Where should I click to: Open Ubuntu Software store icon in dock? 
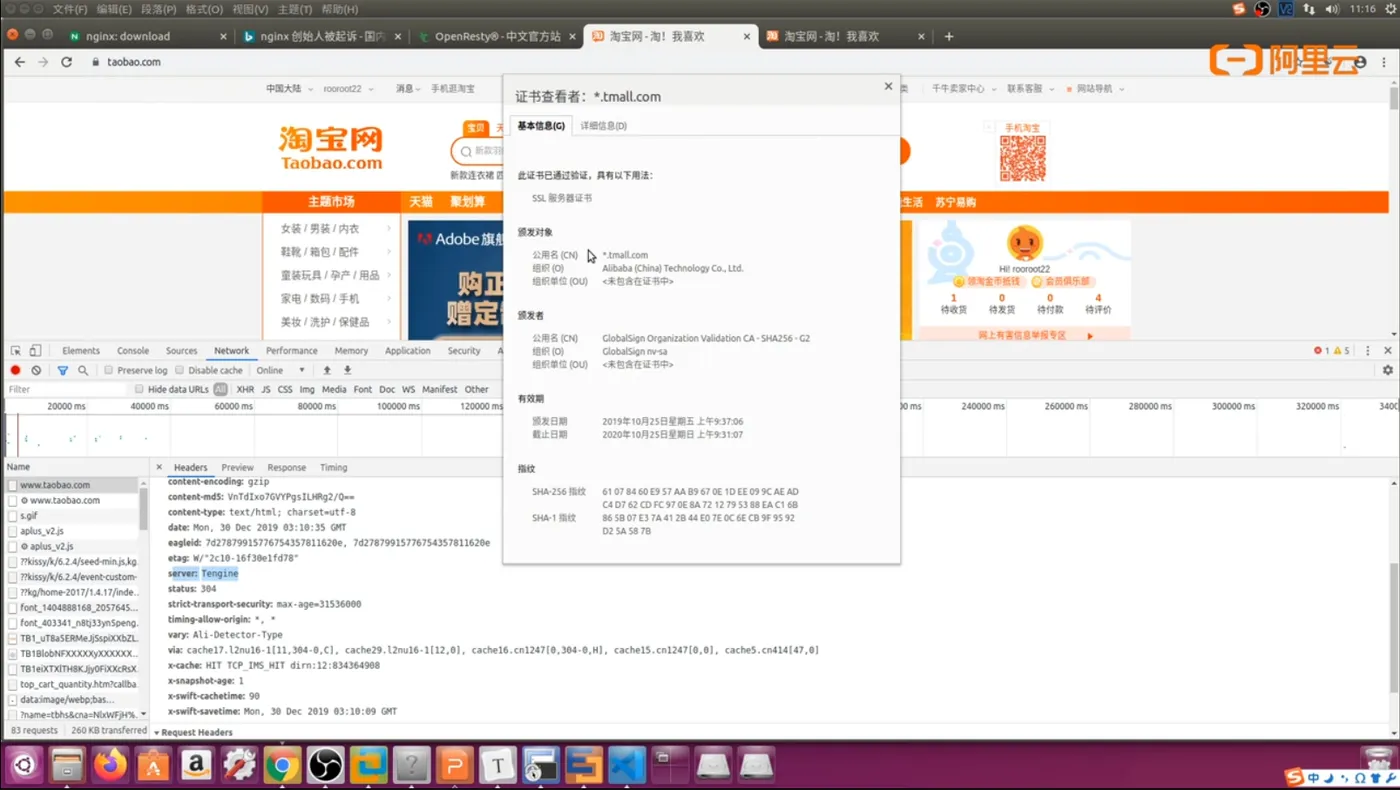[x=153, y=766]
